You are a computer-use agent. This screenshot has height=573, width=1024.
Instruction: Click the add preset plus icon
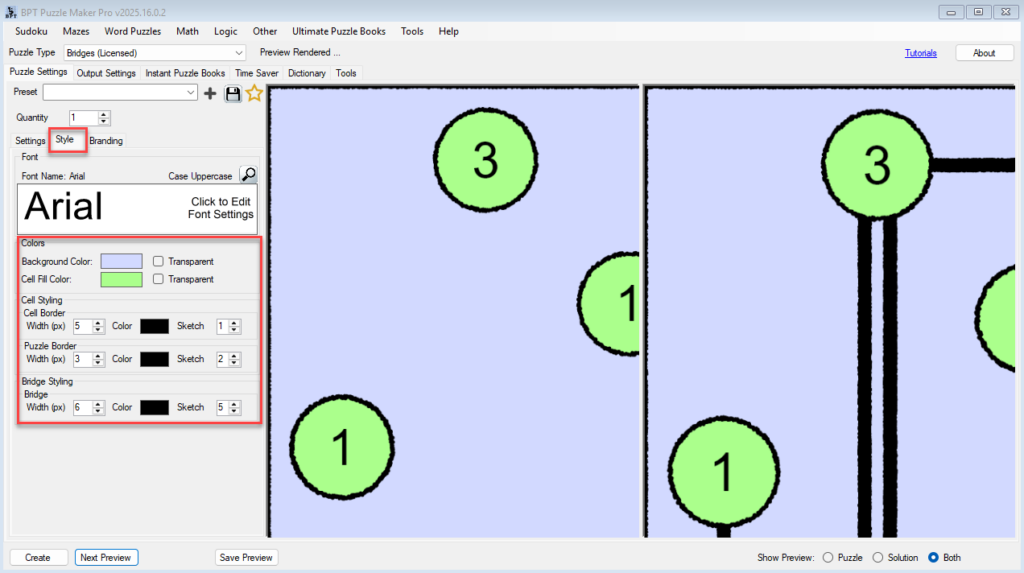pyautogui.click(x=210, y=93)
